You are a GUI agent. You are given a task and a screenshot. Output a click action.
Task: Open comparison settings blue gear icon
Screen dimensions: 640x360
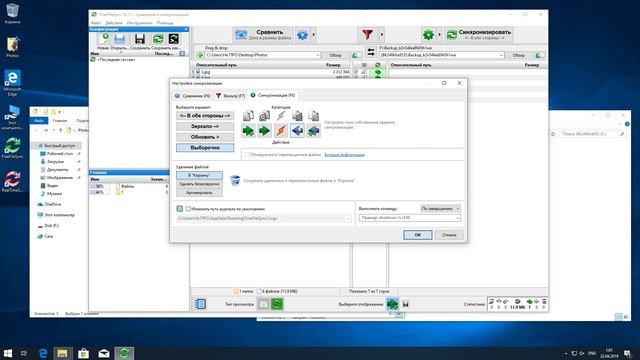(x=302, y=35)
